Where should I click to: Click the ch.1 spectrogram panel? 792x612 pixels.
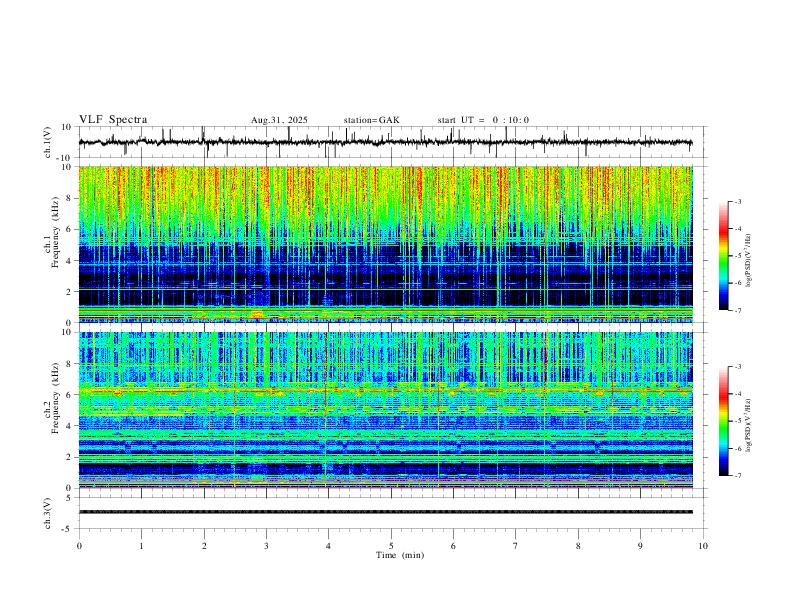click(x=385, y=244)
